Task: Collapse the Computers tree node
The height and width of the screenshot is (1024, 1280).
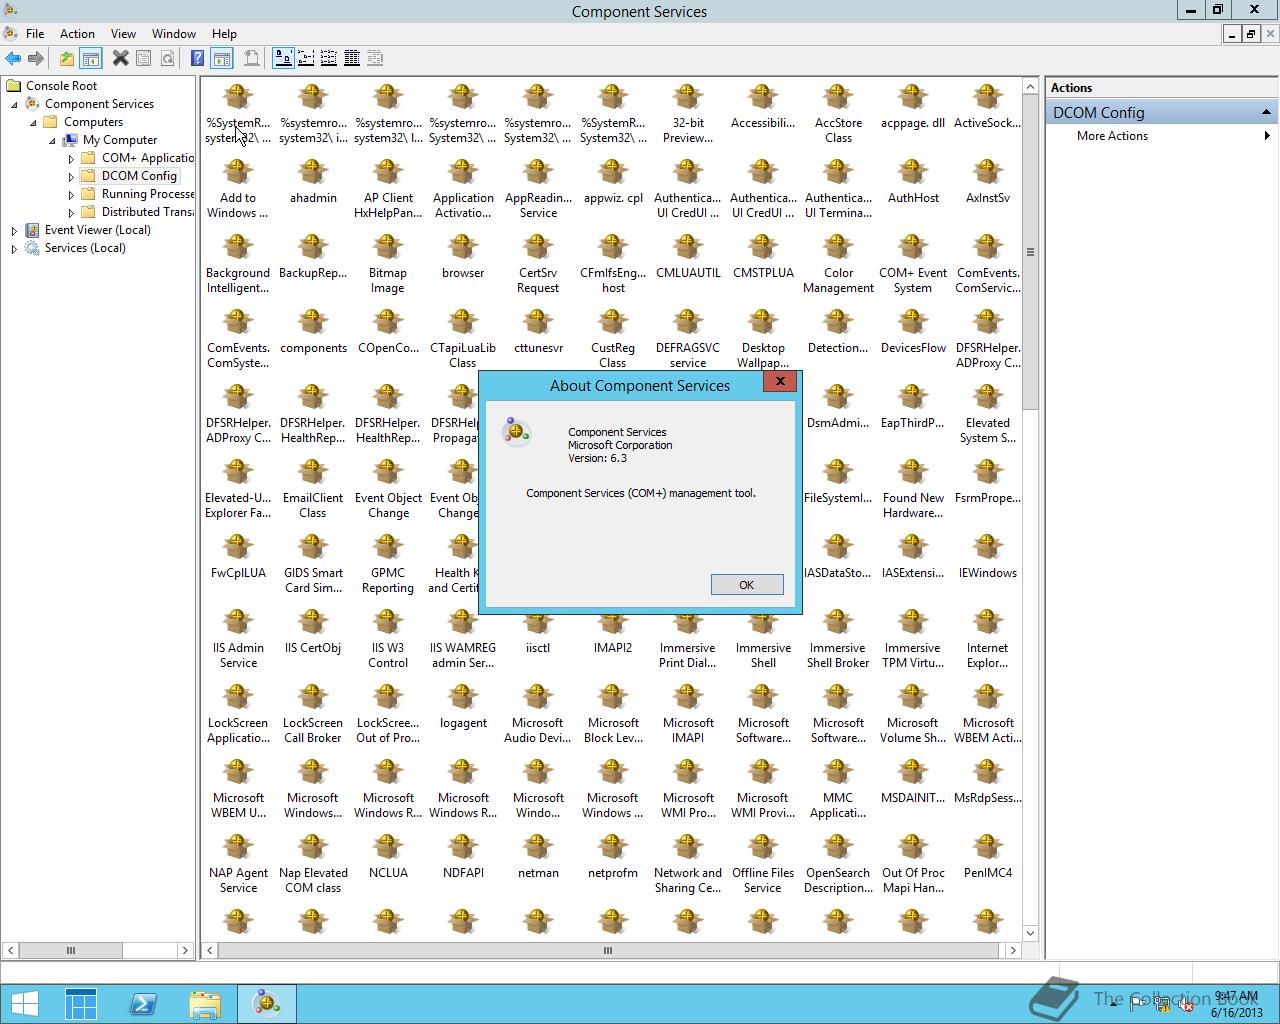Action: point(33,122)
